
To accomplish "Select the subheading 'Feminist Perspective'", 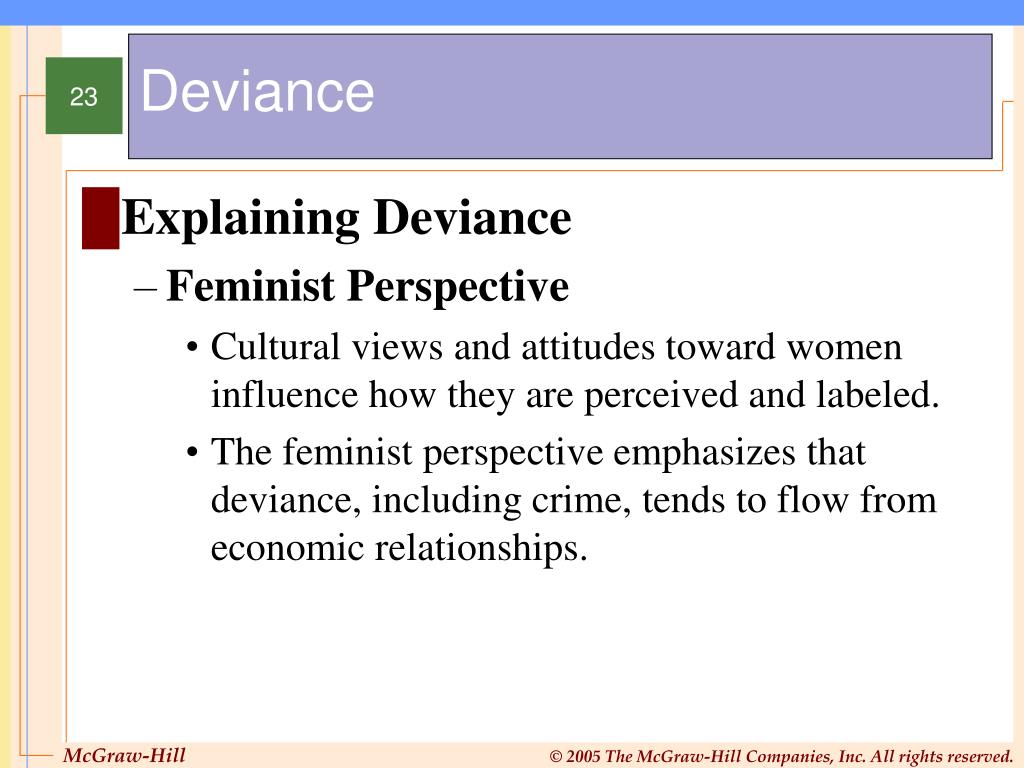I will coord(368,287).
